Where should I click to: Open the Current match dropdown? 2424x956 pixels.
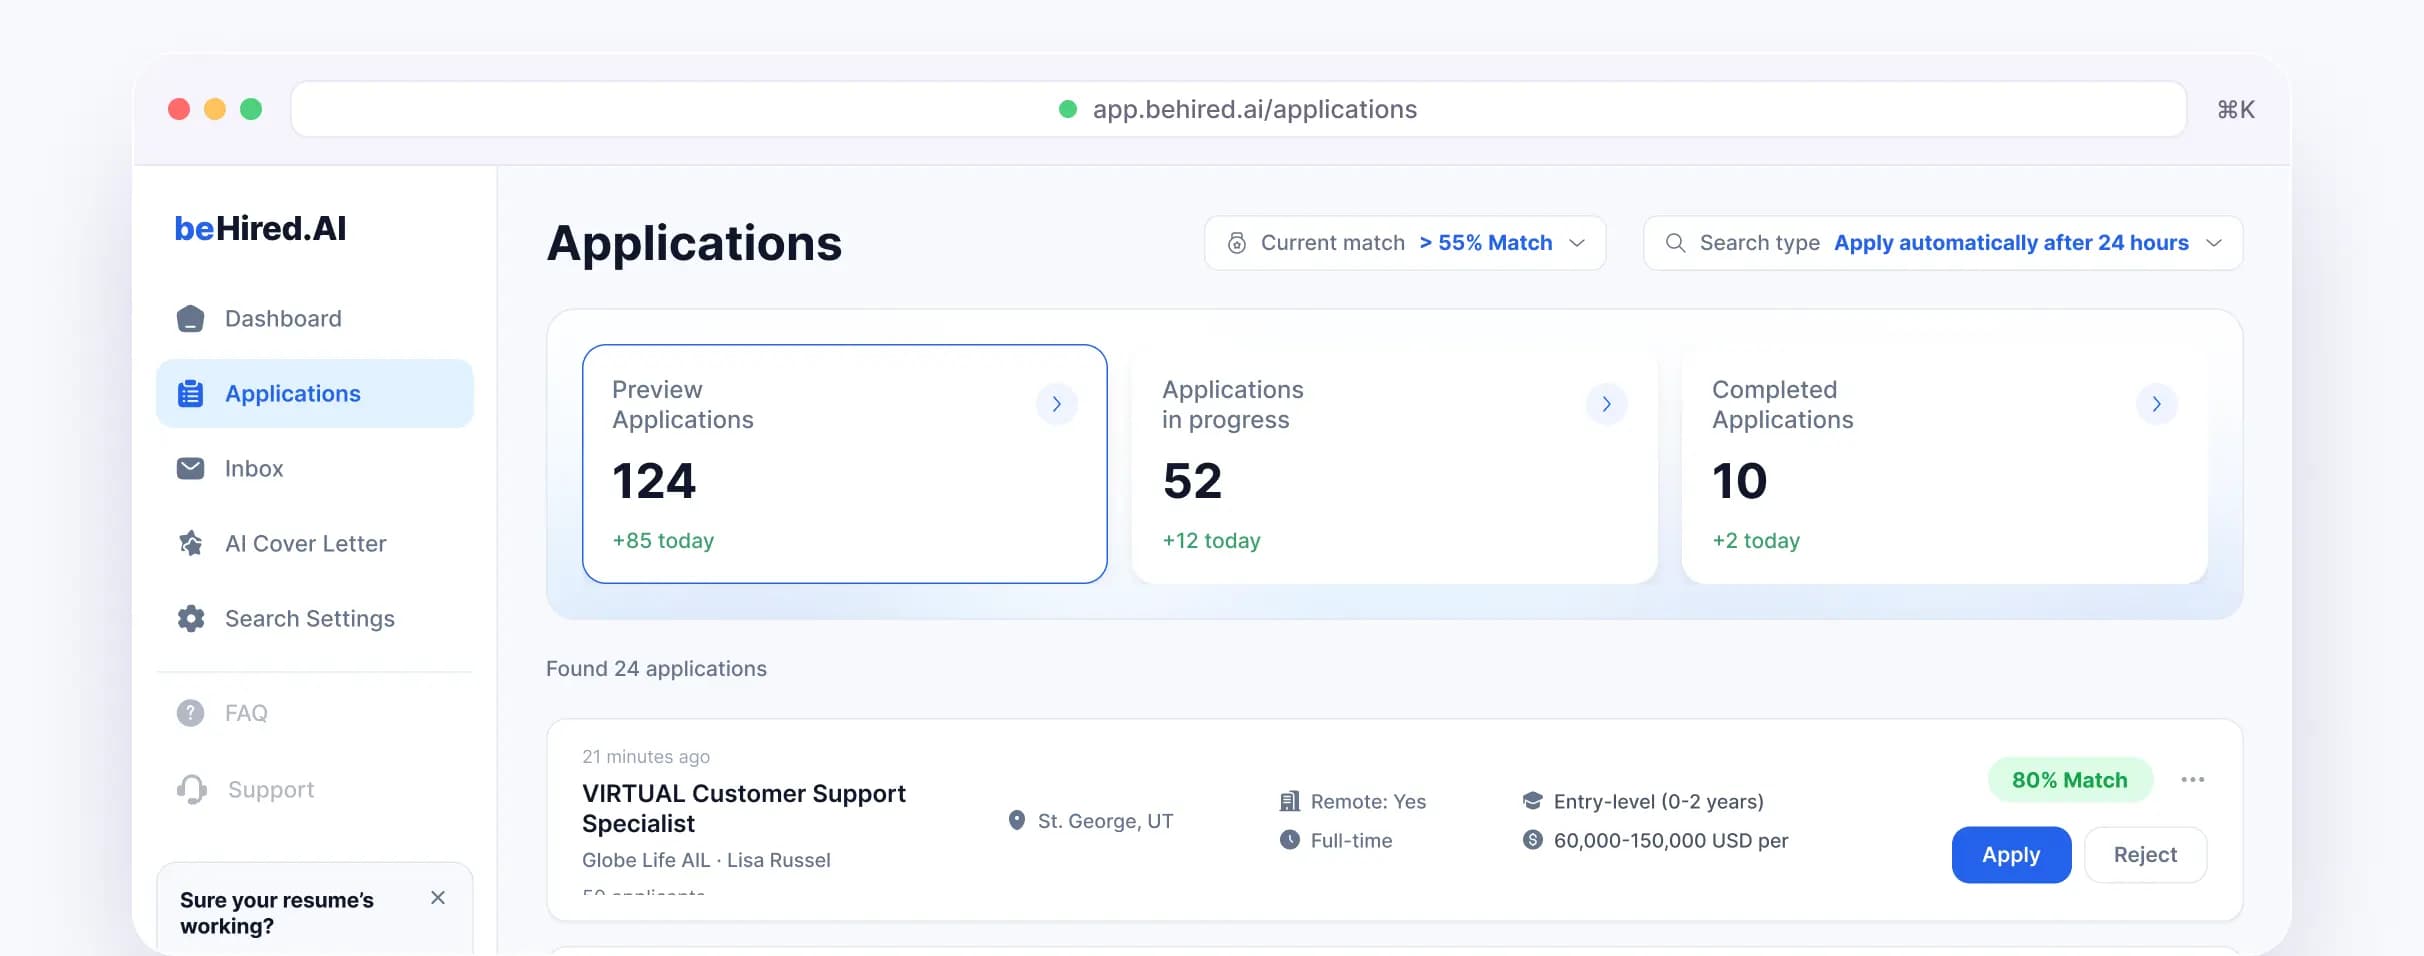(x=1405, y=243)
